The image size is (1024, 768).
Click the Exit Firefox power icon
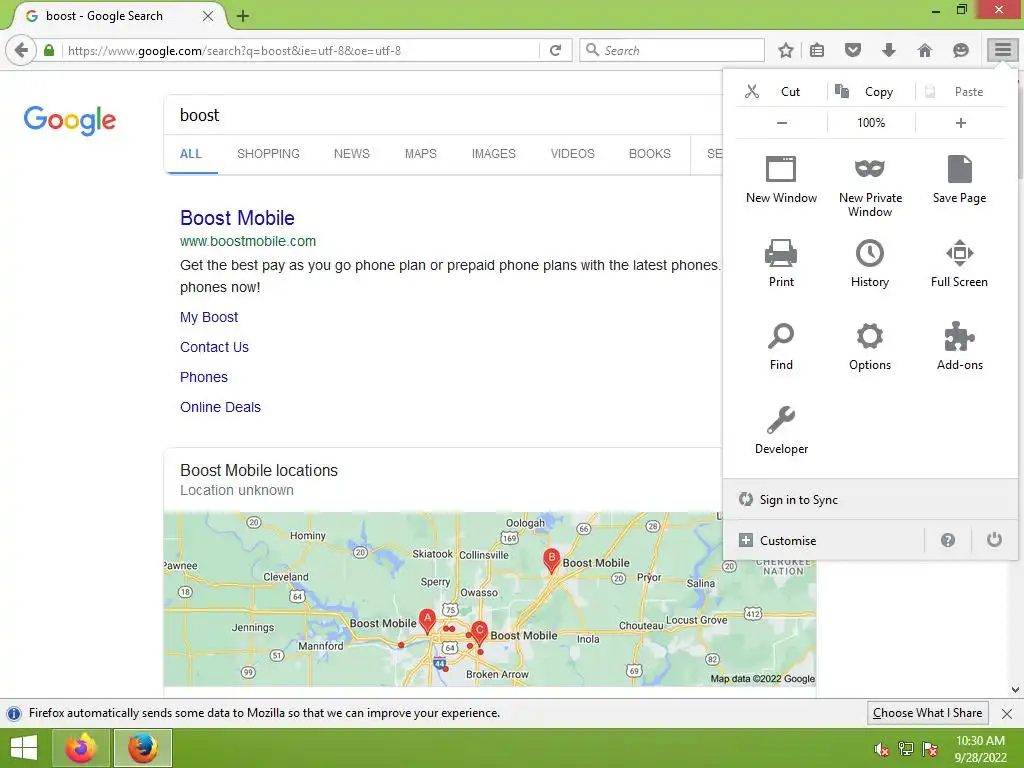pyautogui.click(x=994, y=540)
